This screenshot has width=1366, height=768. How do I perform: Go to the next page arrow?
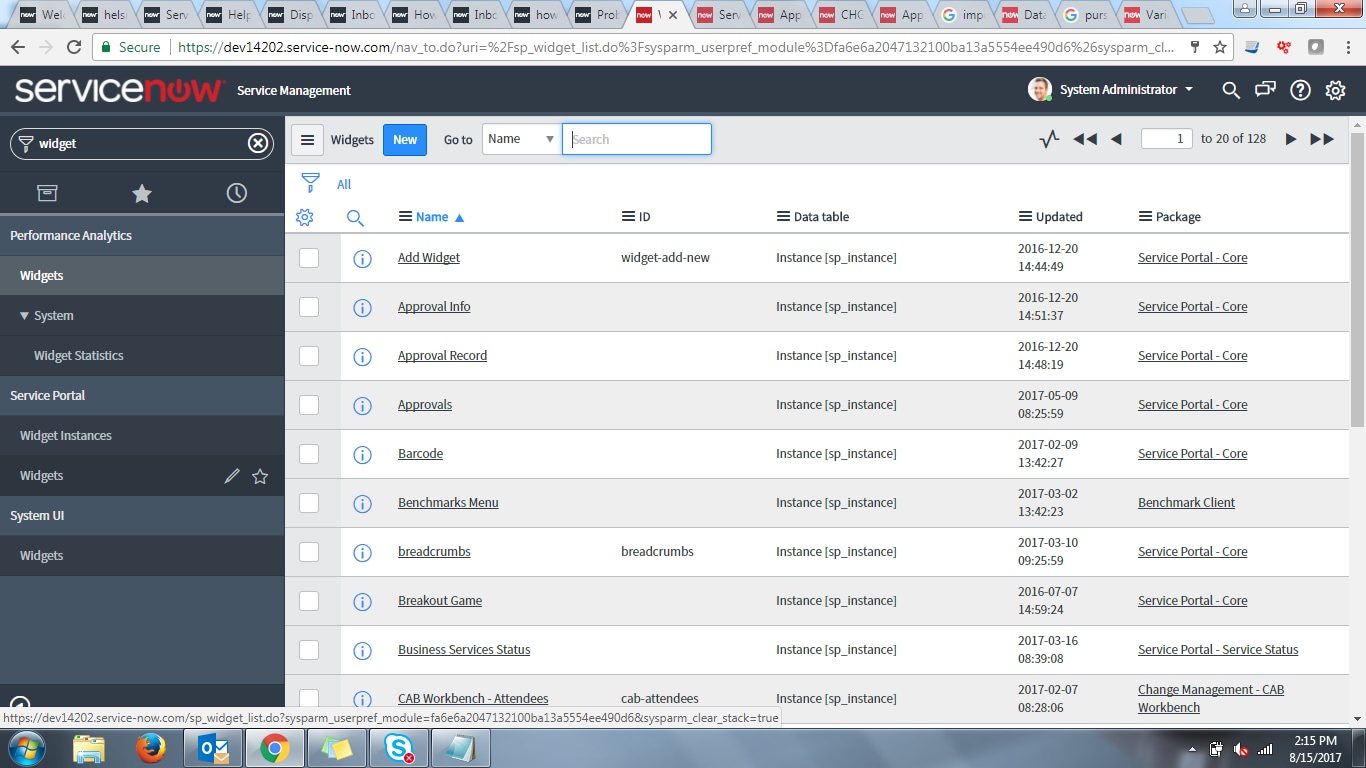tap(1291, 139)
